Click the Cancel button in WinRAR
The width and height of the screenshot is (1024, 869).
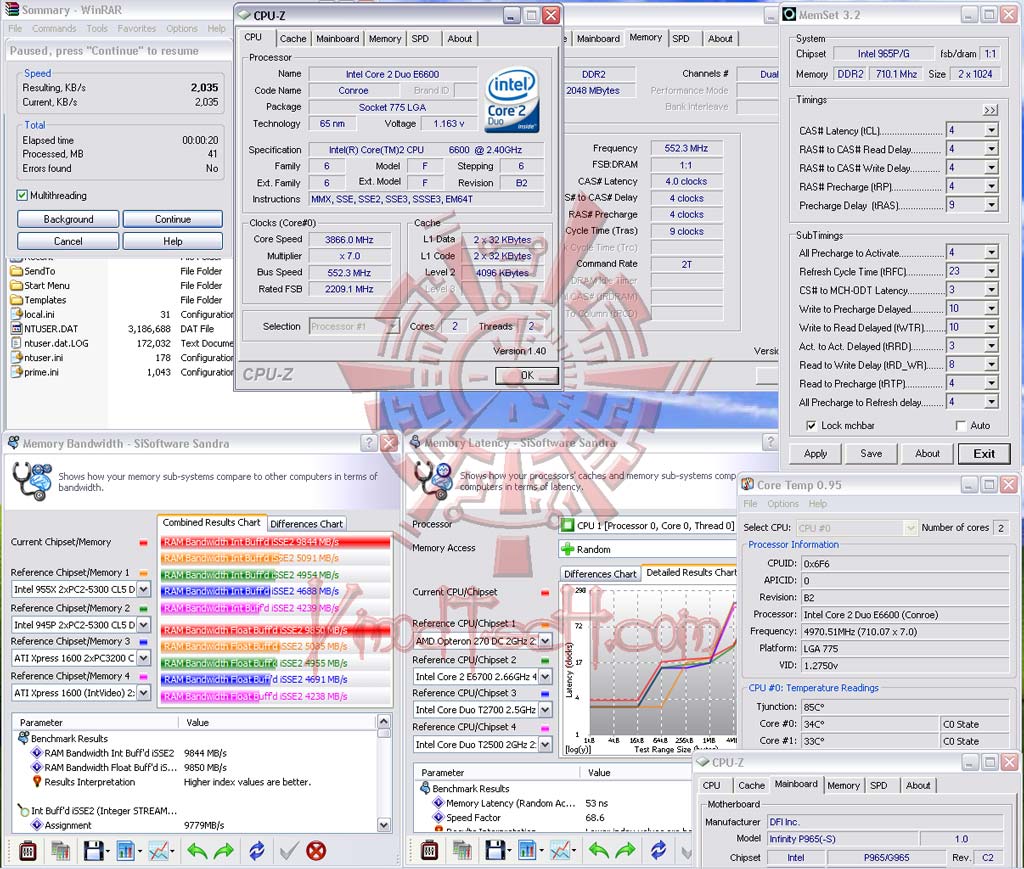(x=68, y=242)
